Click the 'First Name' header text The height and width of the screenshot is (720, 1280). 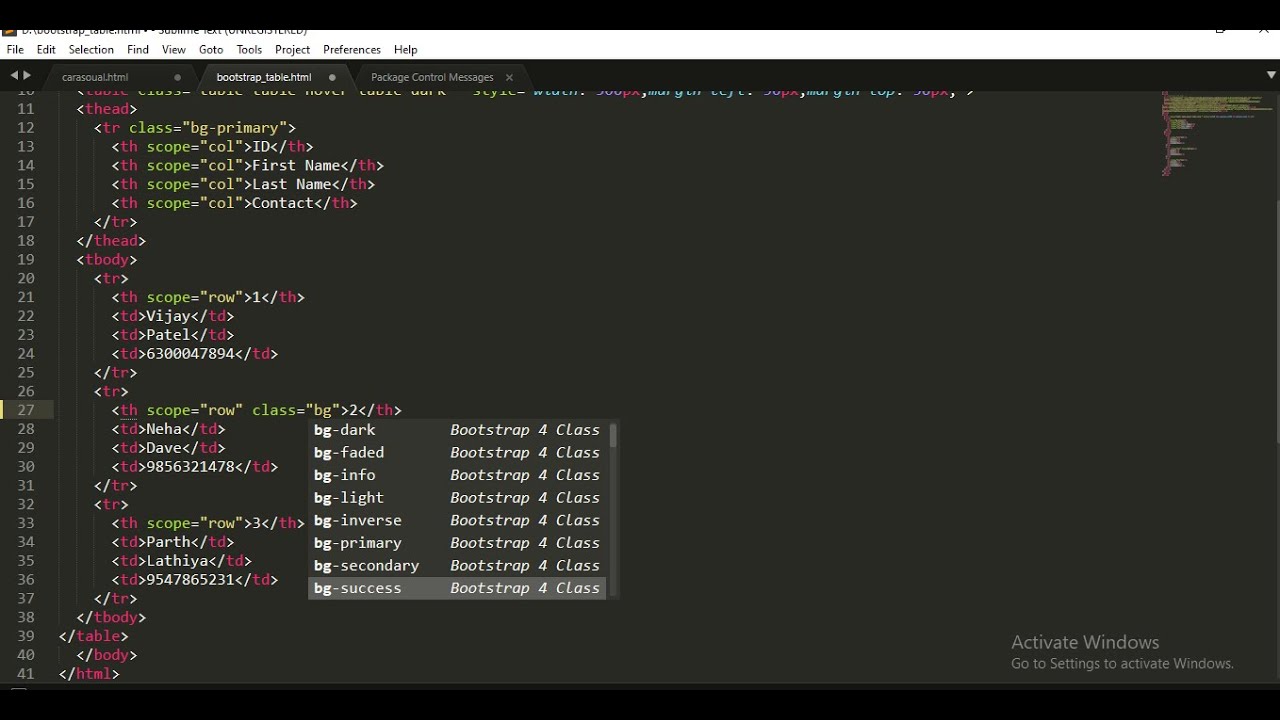tap(296, 165)
